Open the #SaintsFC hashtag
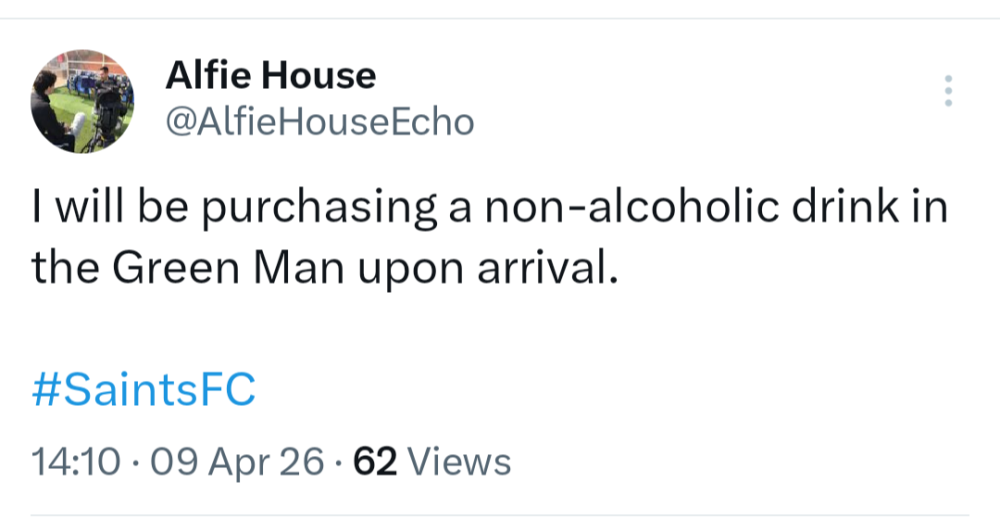This screenshot has height=532, width=1000. 143,389
